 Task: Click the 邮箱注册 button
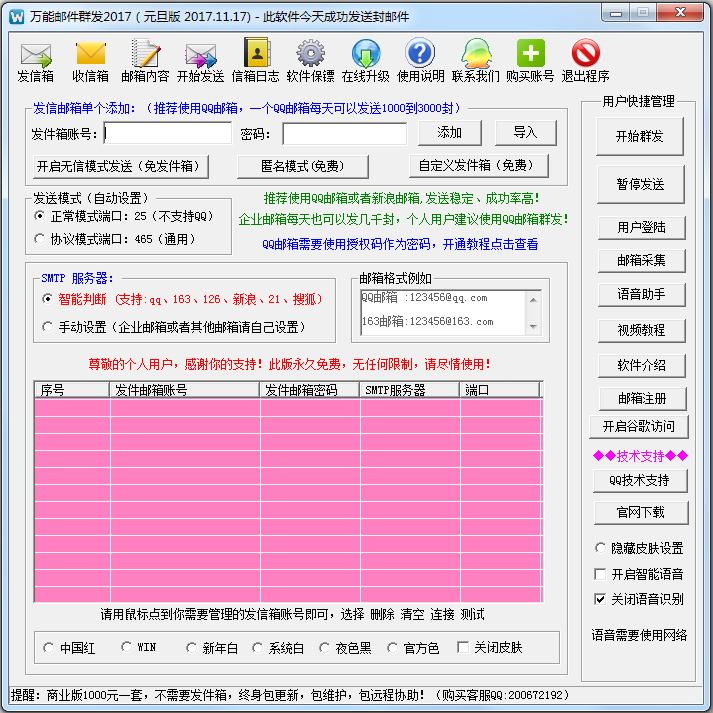(642, 399)
